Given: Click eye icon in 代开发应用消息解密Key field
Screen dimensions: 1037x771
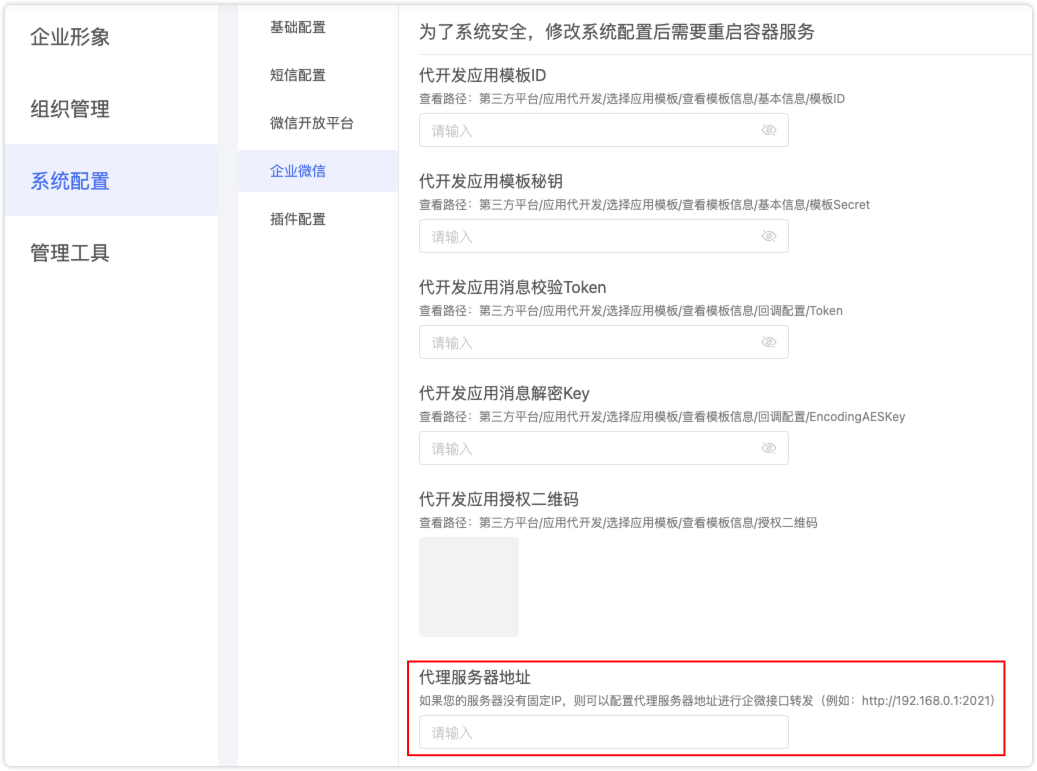Looking at the screenshot, I should 768,448.
